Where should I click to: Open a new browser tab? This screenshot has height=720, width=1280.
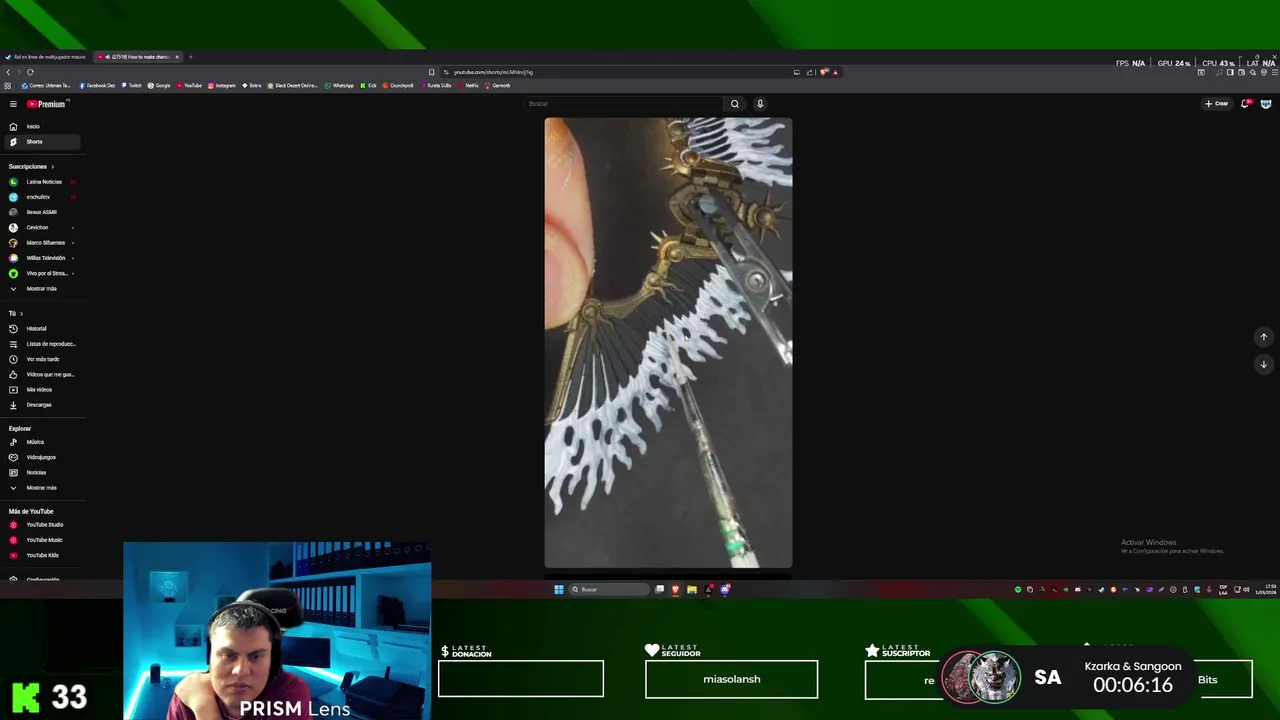[x=190, y=57]
